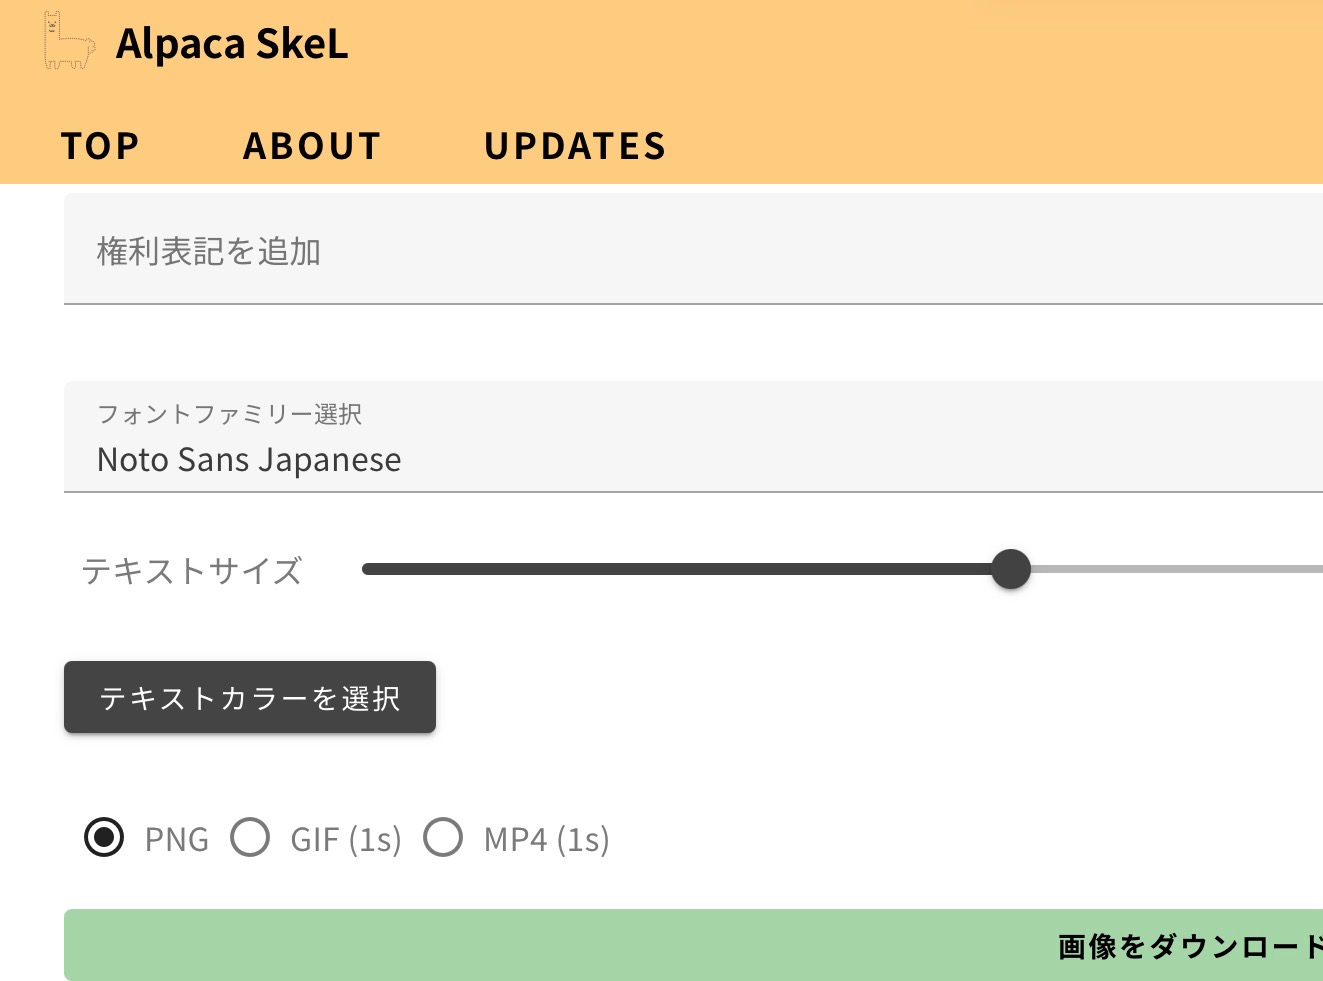Select the GIF radio button circle

[250, 837]
